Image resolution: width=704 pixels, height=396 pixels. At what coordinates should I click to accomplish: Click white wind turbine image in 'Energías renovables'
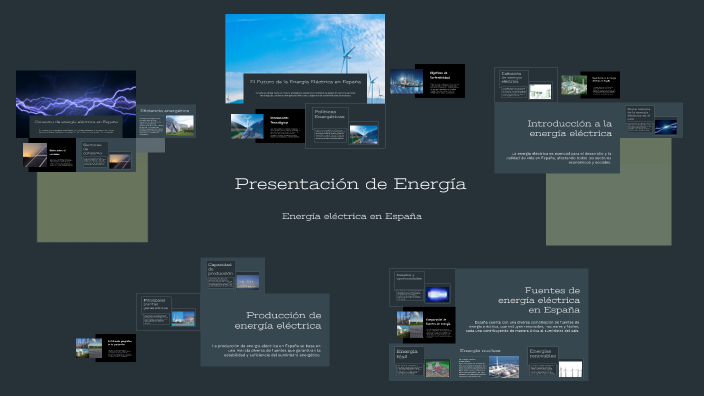(570, 369)
